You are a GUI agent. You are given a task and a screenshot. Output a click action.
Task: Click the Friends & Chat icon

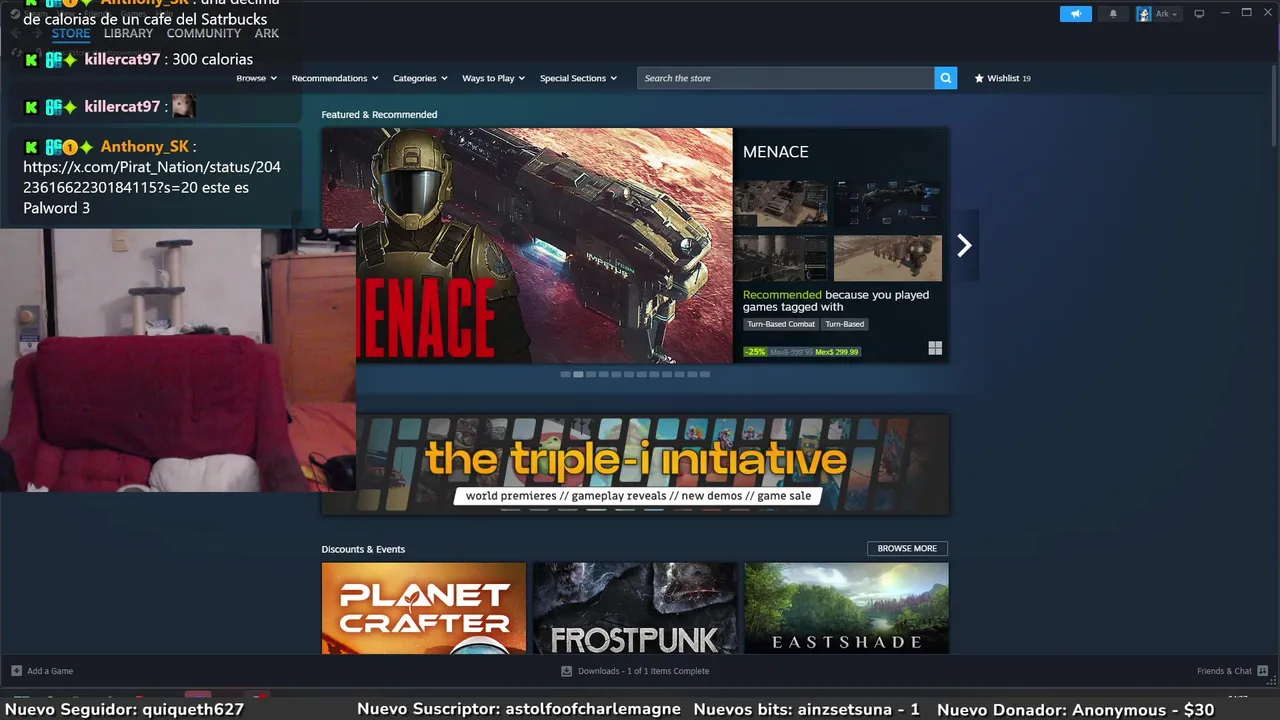pyautogui.click(x=1262, y=671)
